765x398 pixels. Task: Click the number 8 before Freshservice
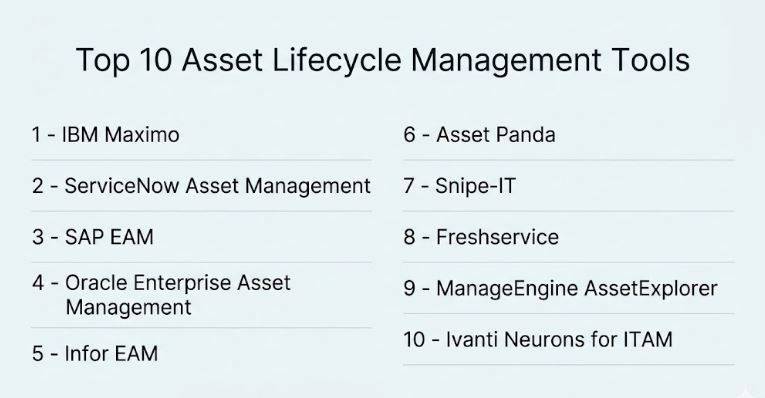click(409, 237)
